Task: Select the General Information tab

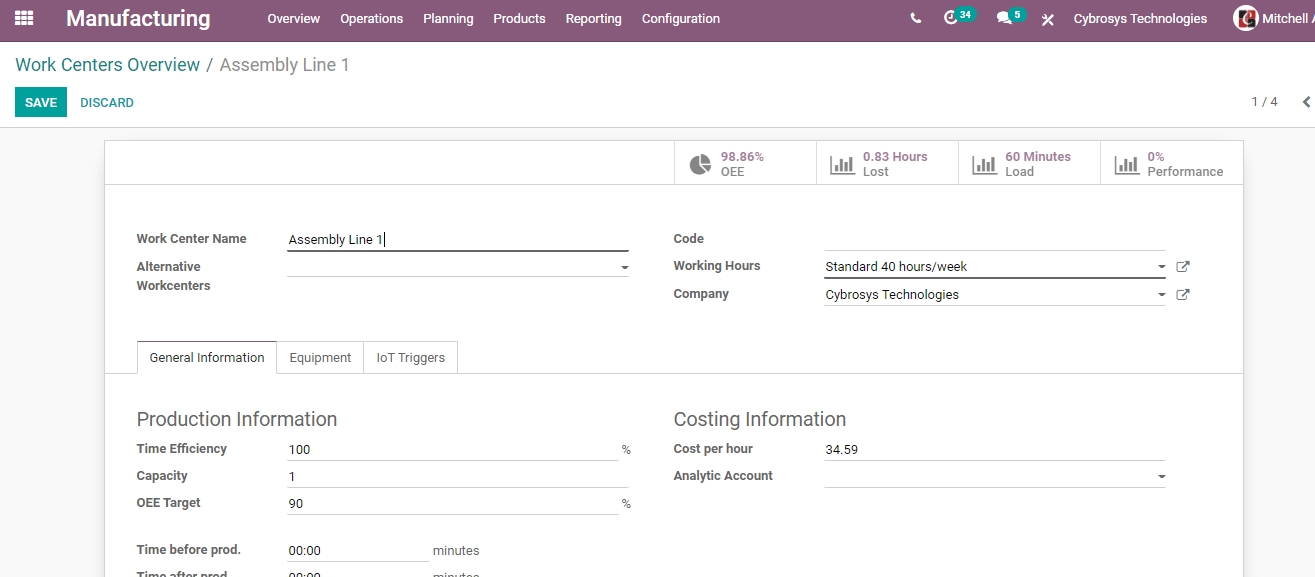Action: point(207,358)
